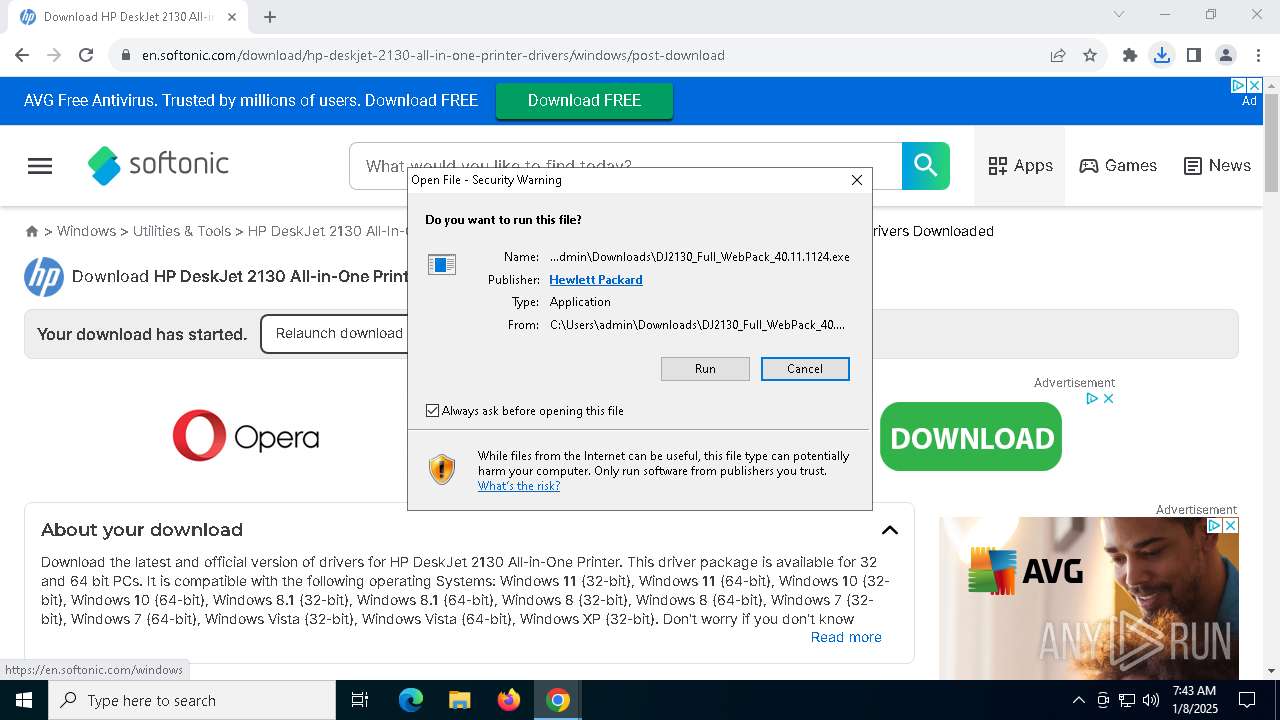Screen dimensions: 1280x720
Task: Uncheck Always ask before opening this file
Action: tap(433, 411)
